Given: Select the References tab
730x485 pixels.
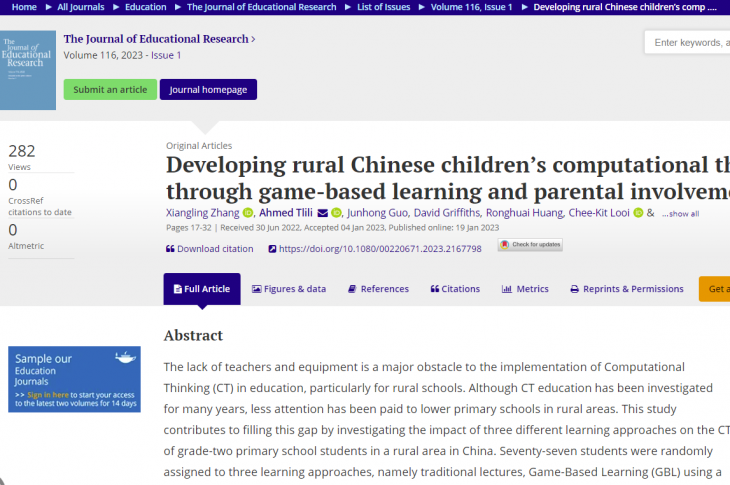Looking at the screenshot, I should tap(378, 289).
